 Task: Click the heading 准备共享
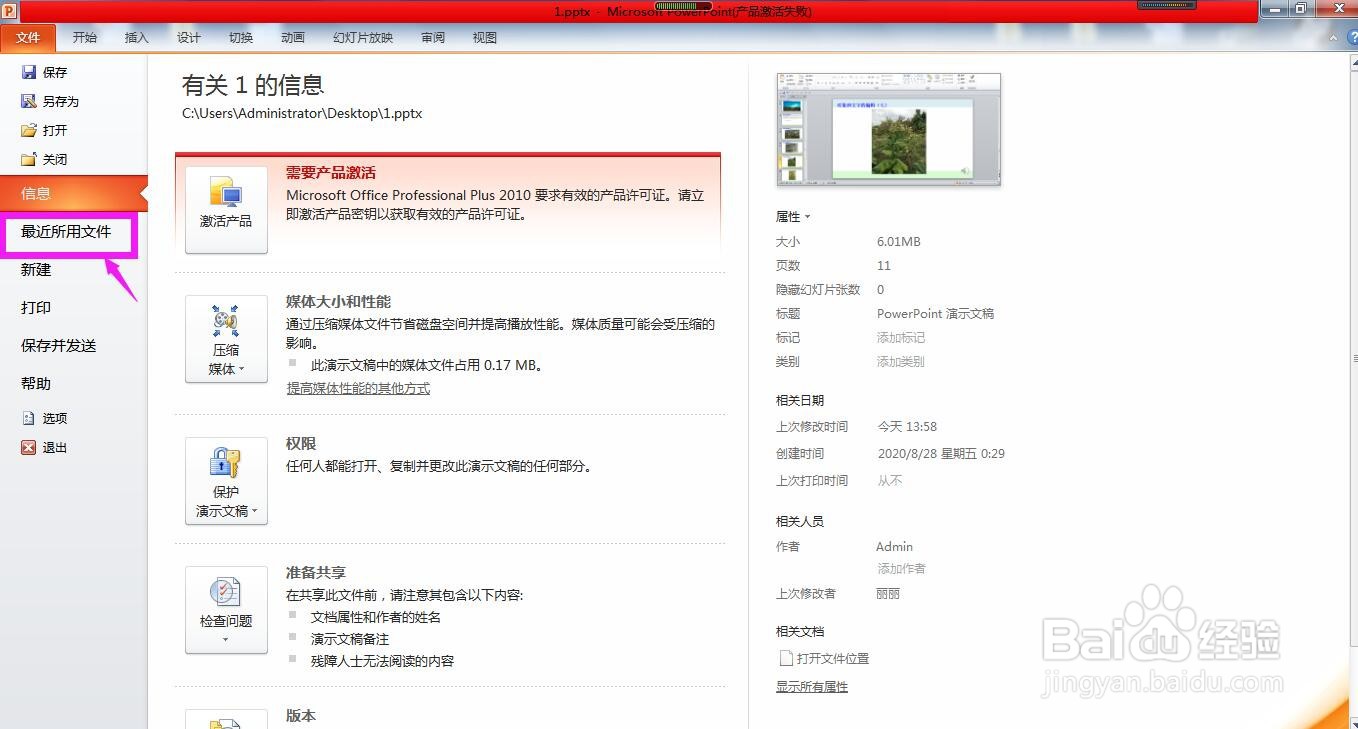click(x=316, y=573)
